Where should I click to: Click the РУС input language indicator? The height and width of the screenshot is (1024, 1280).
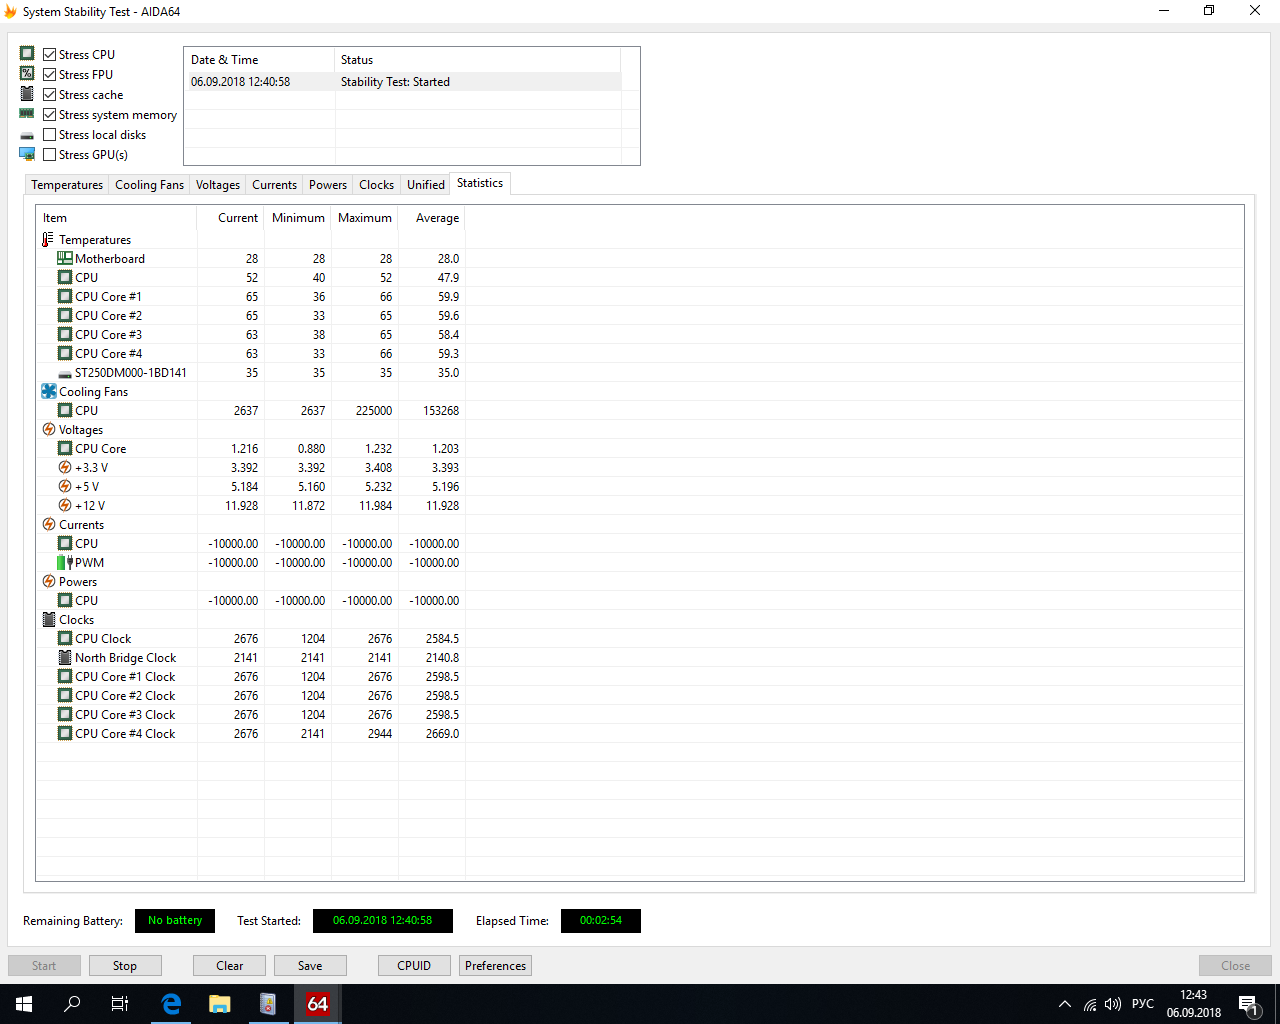coord(1143,1004)
